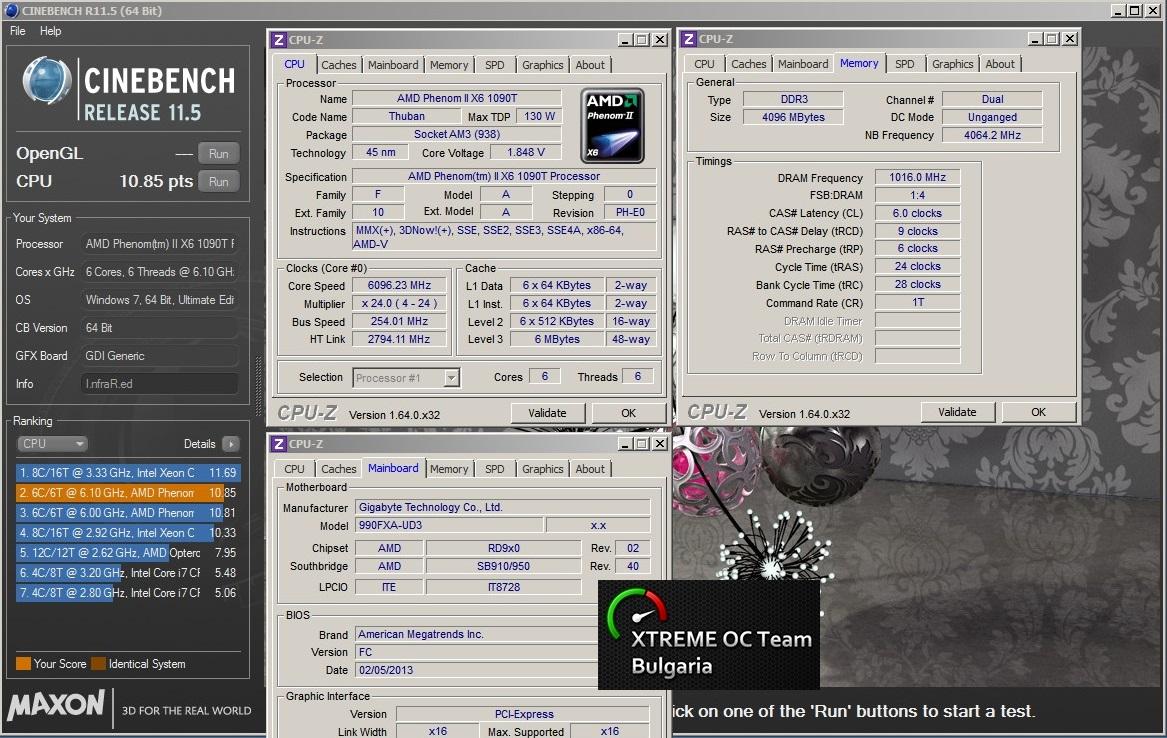Select CPU tab in Memory window

click(704, 64)
